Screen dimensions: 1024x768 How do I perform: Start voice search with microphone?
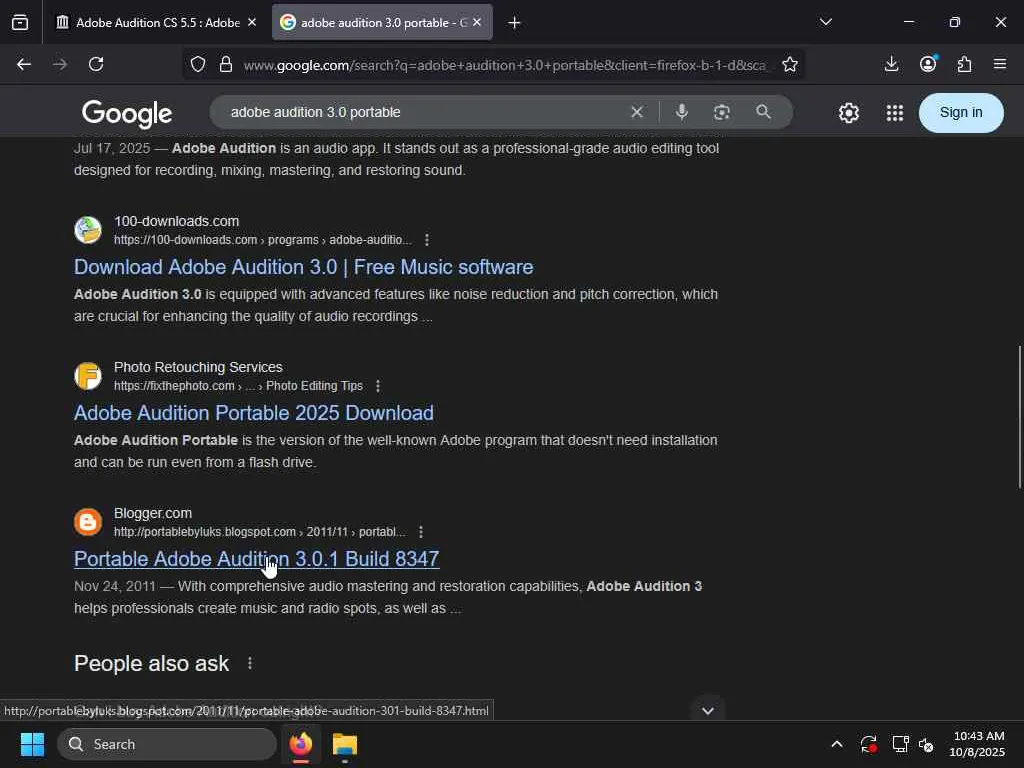(x=682, y=112)
